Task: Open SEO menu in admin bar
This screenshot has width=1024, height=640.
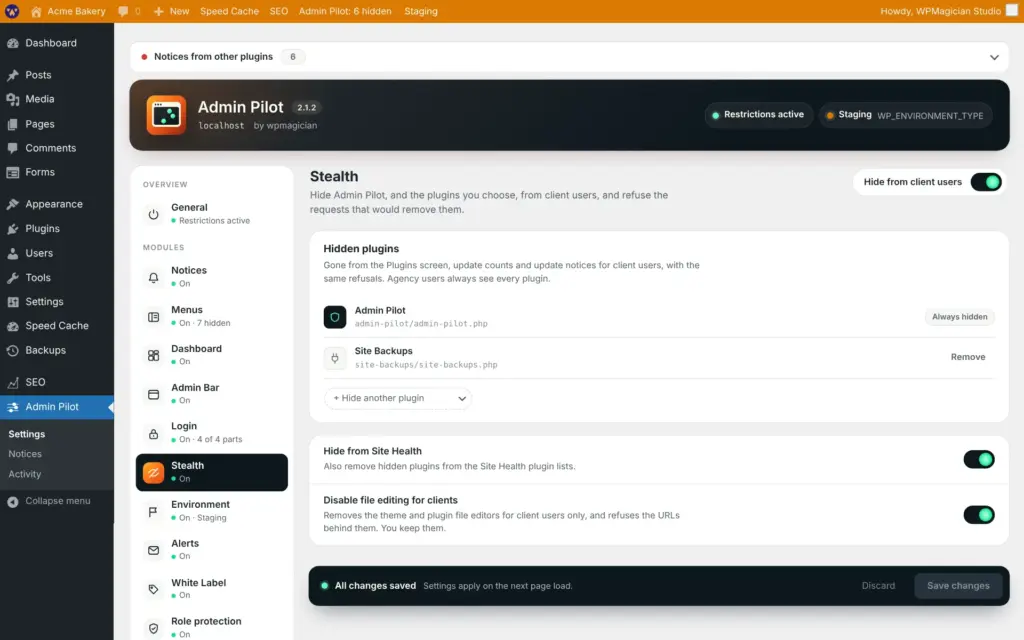Action: click(x=279, y=11)
